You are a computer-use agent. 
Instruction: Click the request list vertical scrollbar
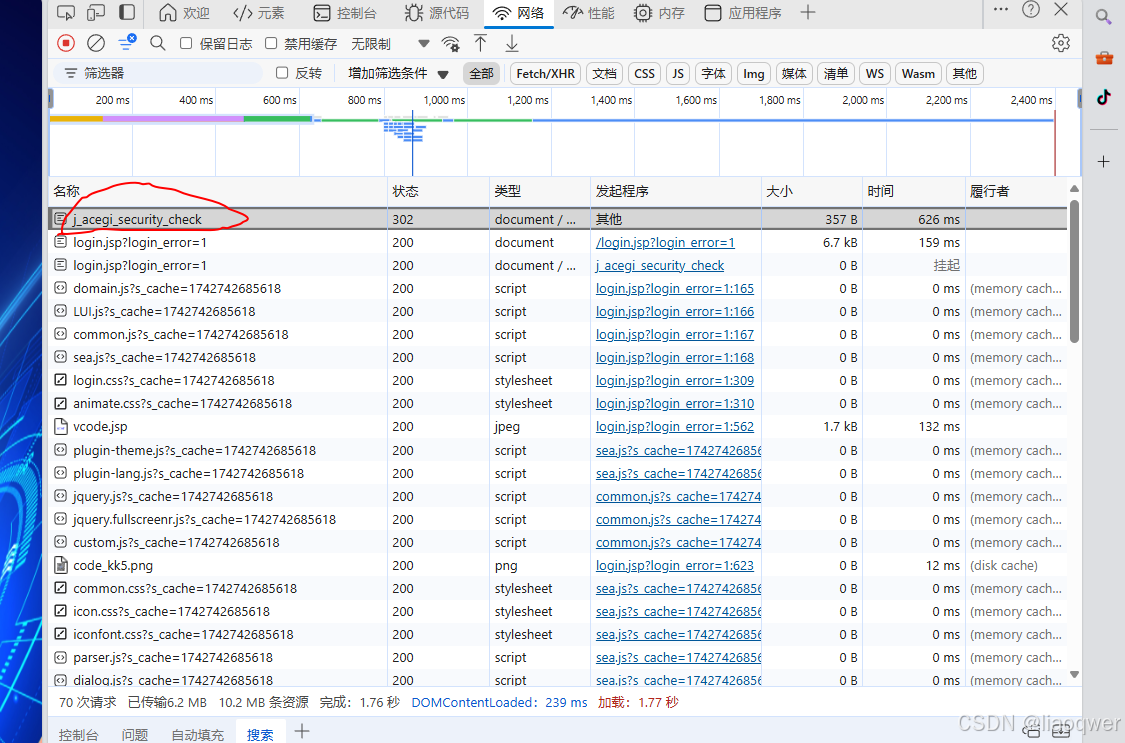pos(1074,273)
